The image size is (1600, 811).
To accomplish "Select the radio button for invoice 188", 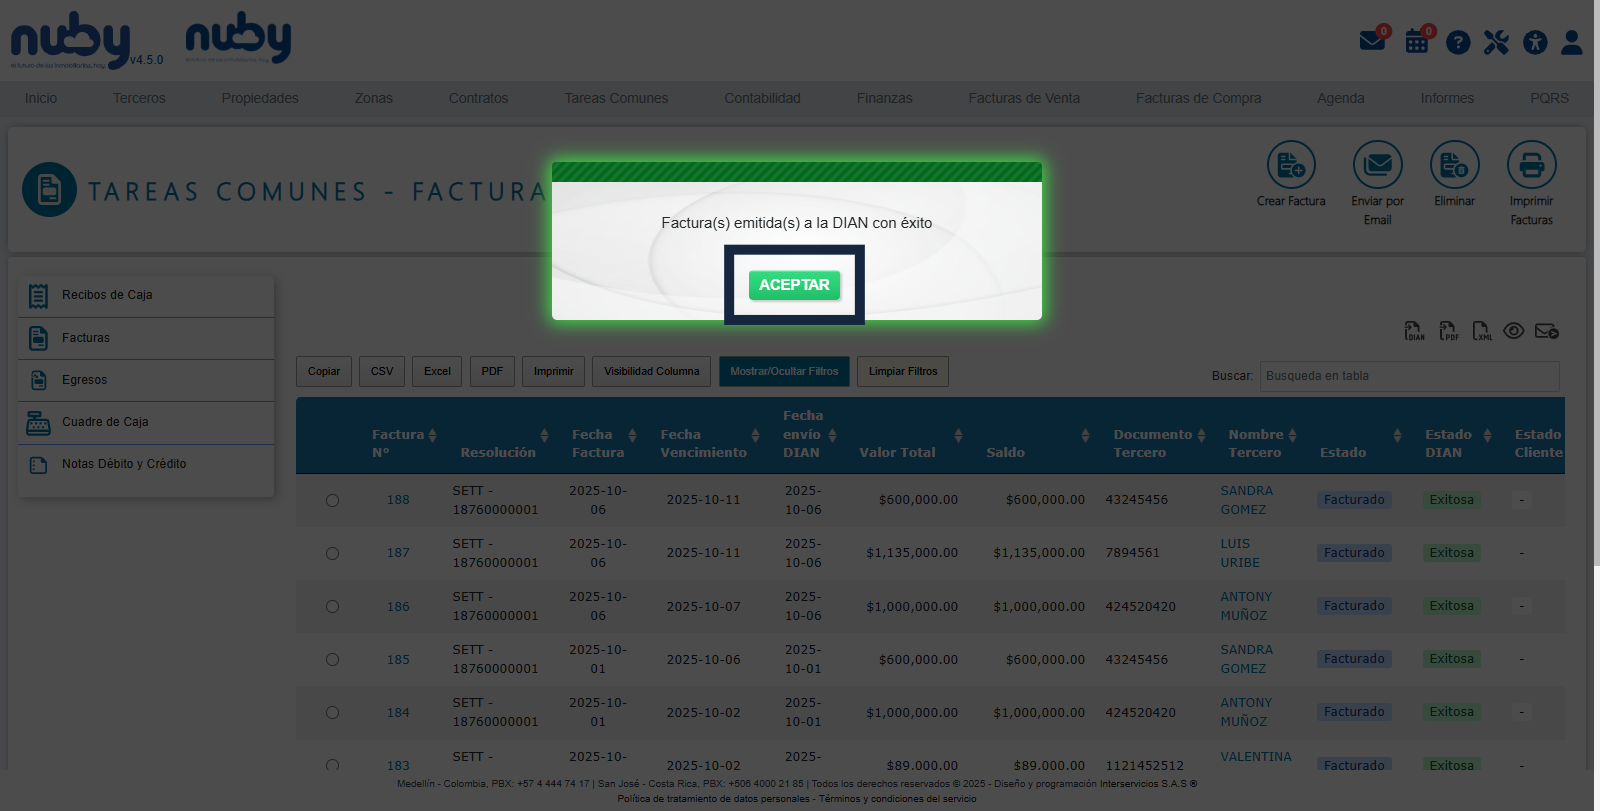I will [332, 500].
